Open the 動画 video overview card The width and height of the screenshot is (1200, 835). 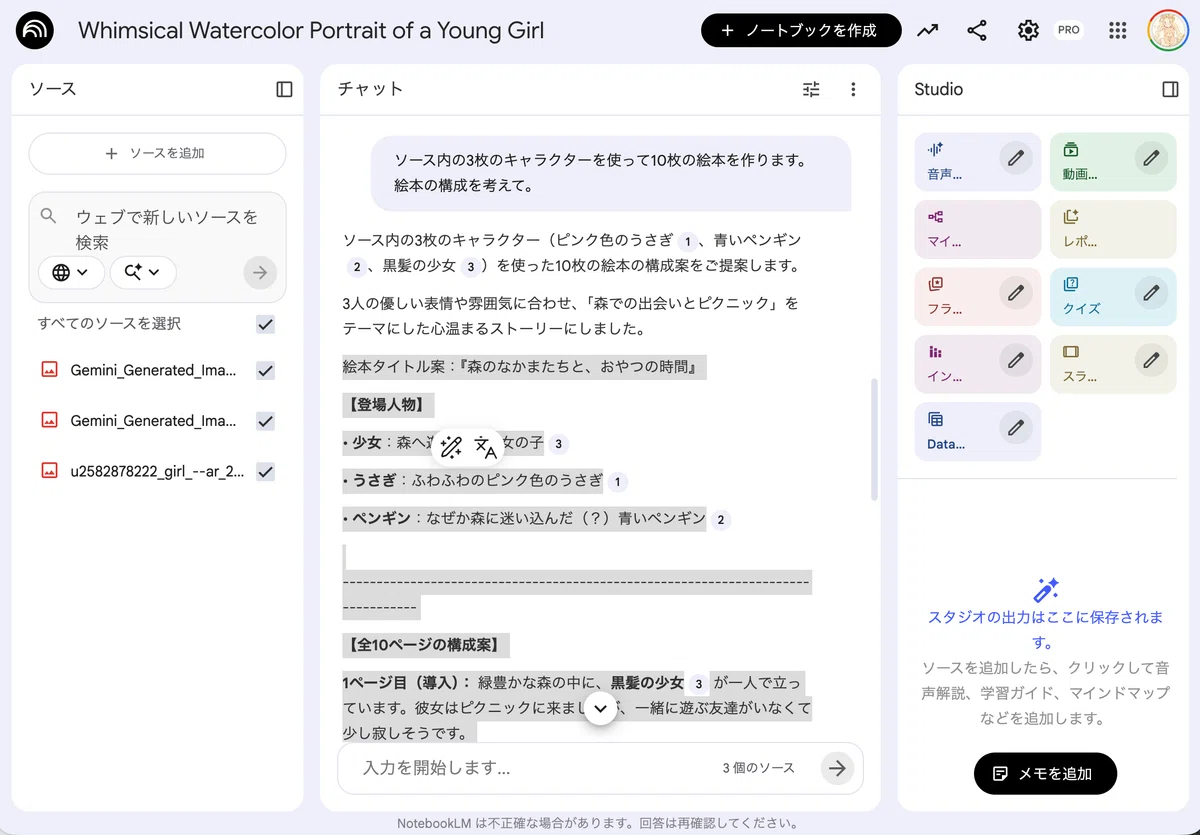1113,161
